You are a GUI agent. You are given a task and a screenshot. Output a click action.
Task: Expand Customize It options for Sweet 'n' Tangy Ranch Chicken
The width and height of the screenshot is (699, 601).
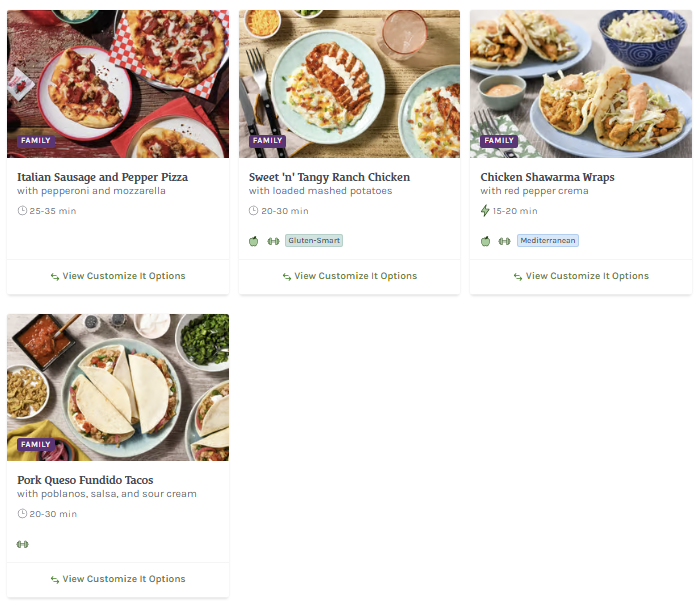tap(349, 276)
